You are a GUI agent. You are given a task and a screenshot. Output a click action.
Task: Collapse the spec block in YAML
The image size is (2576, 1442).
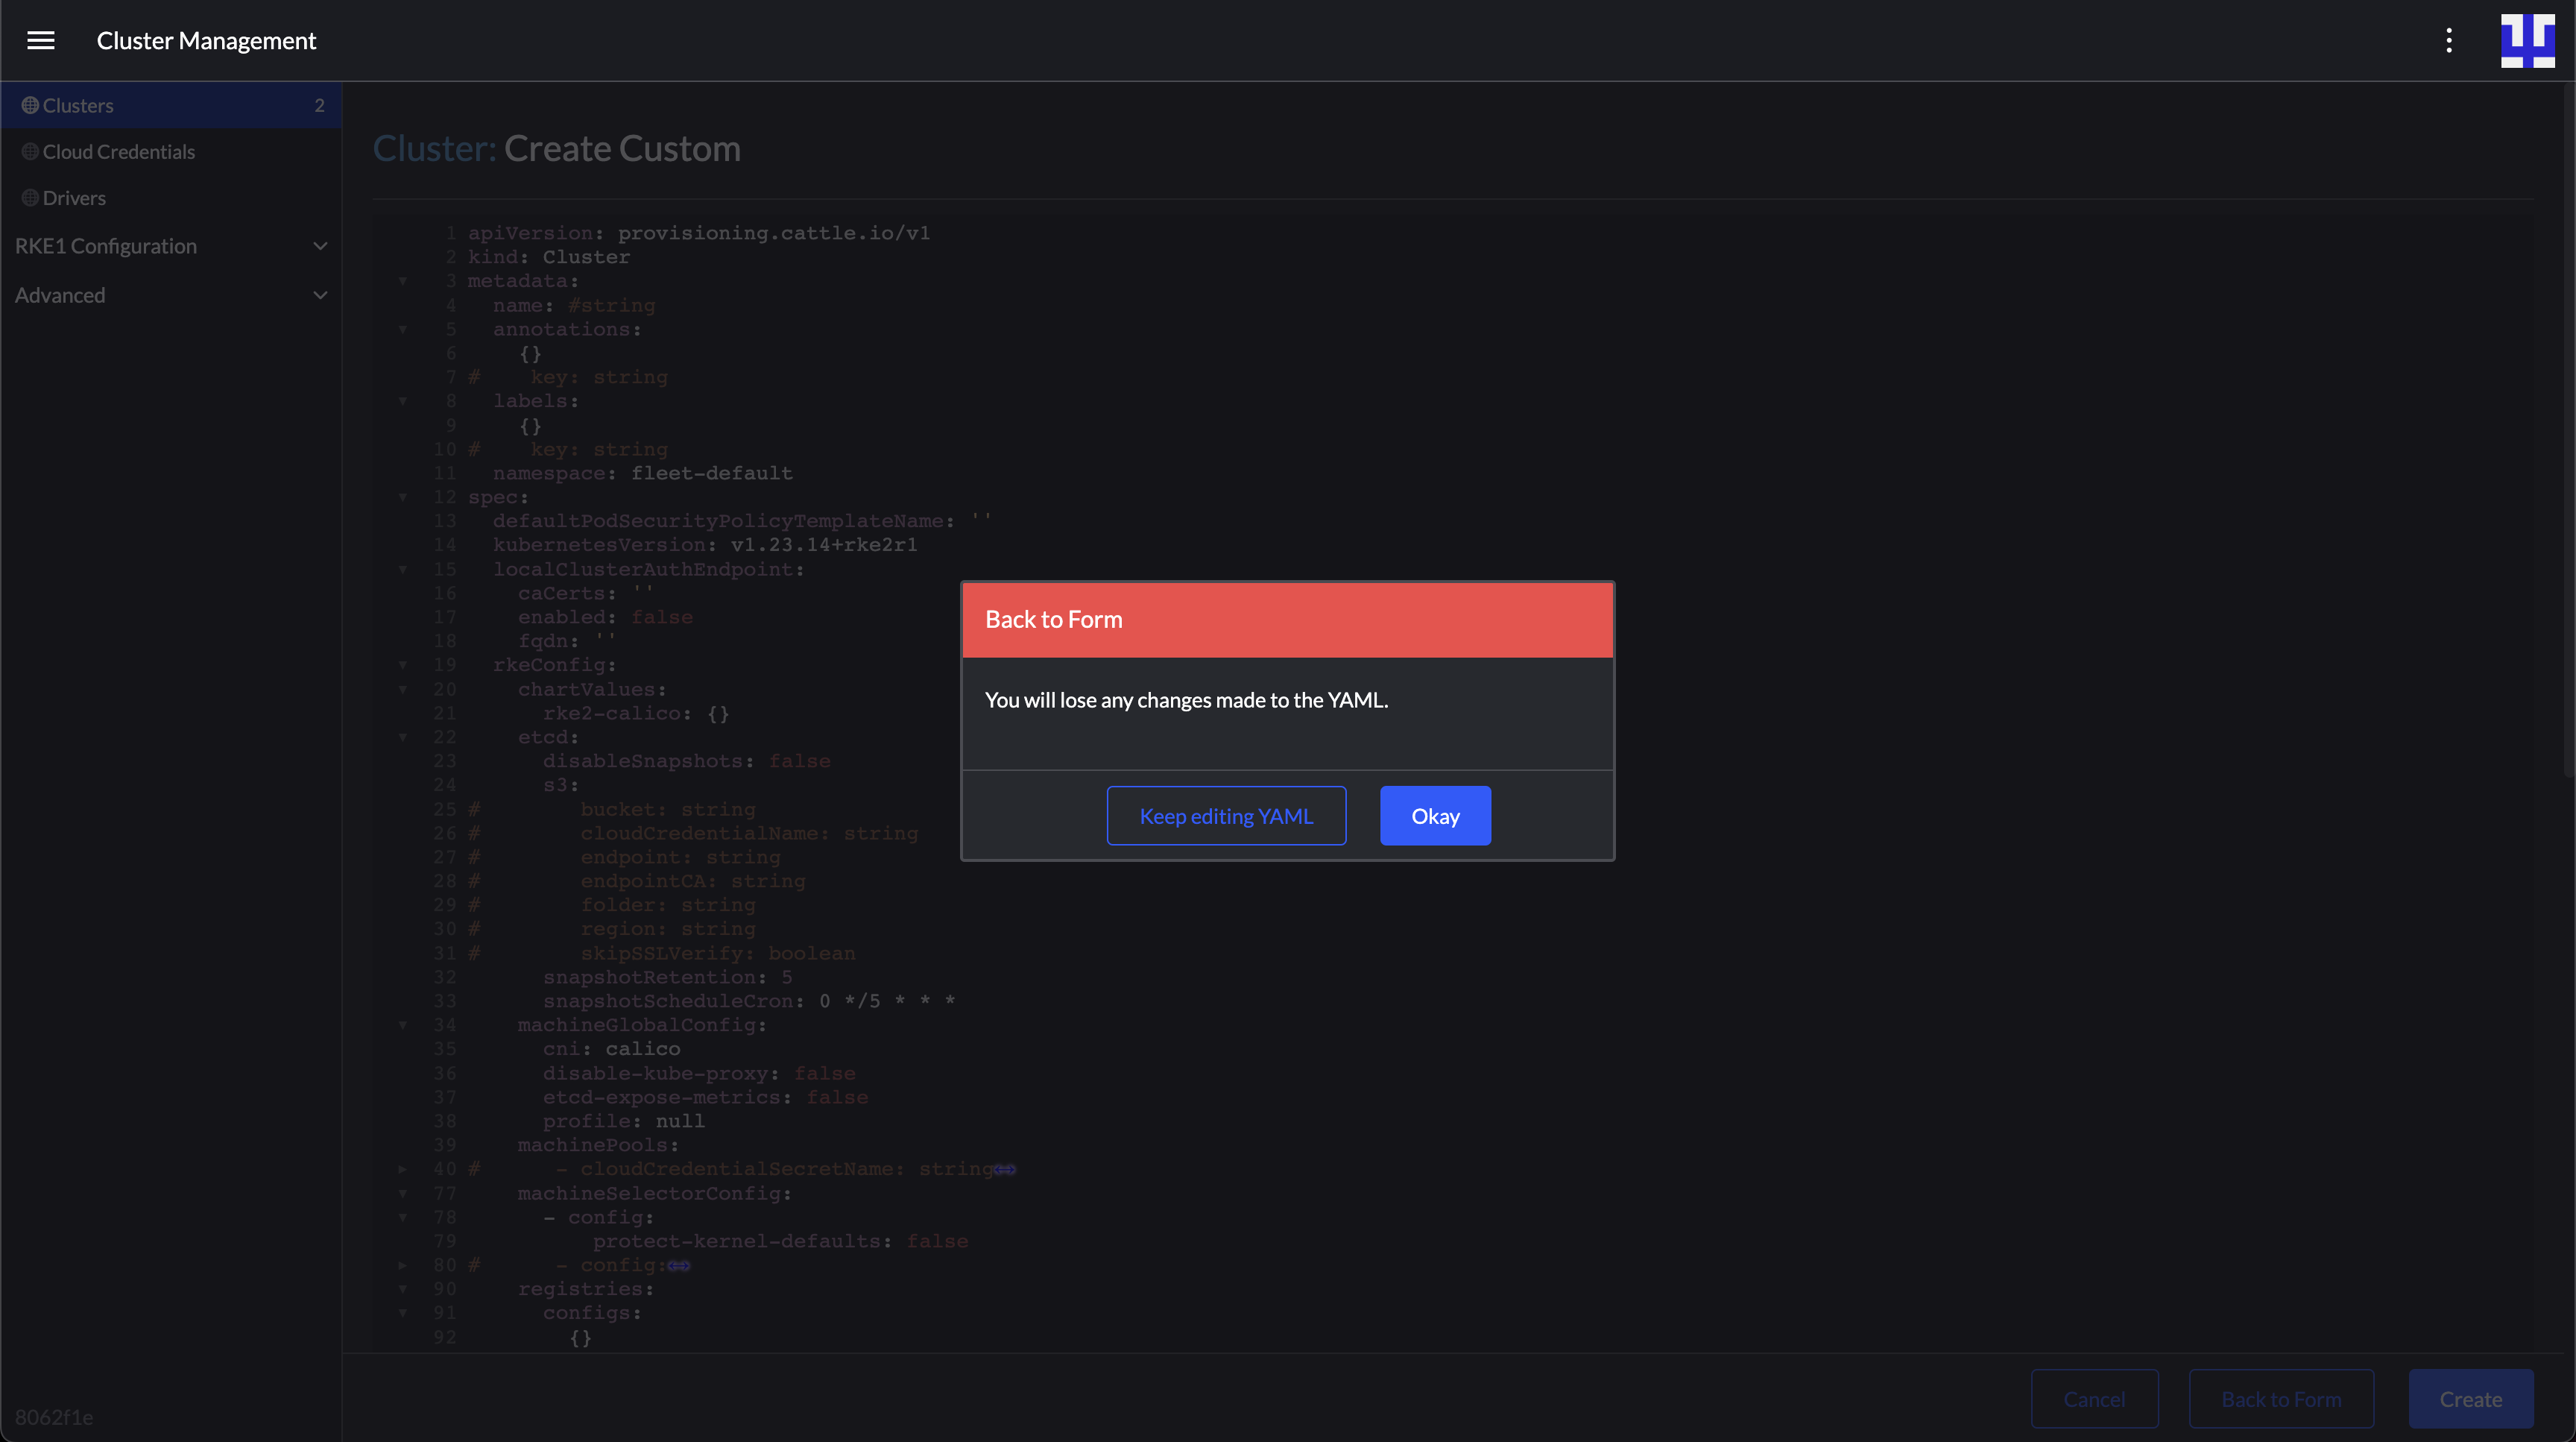(x=403, y=497)
